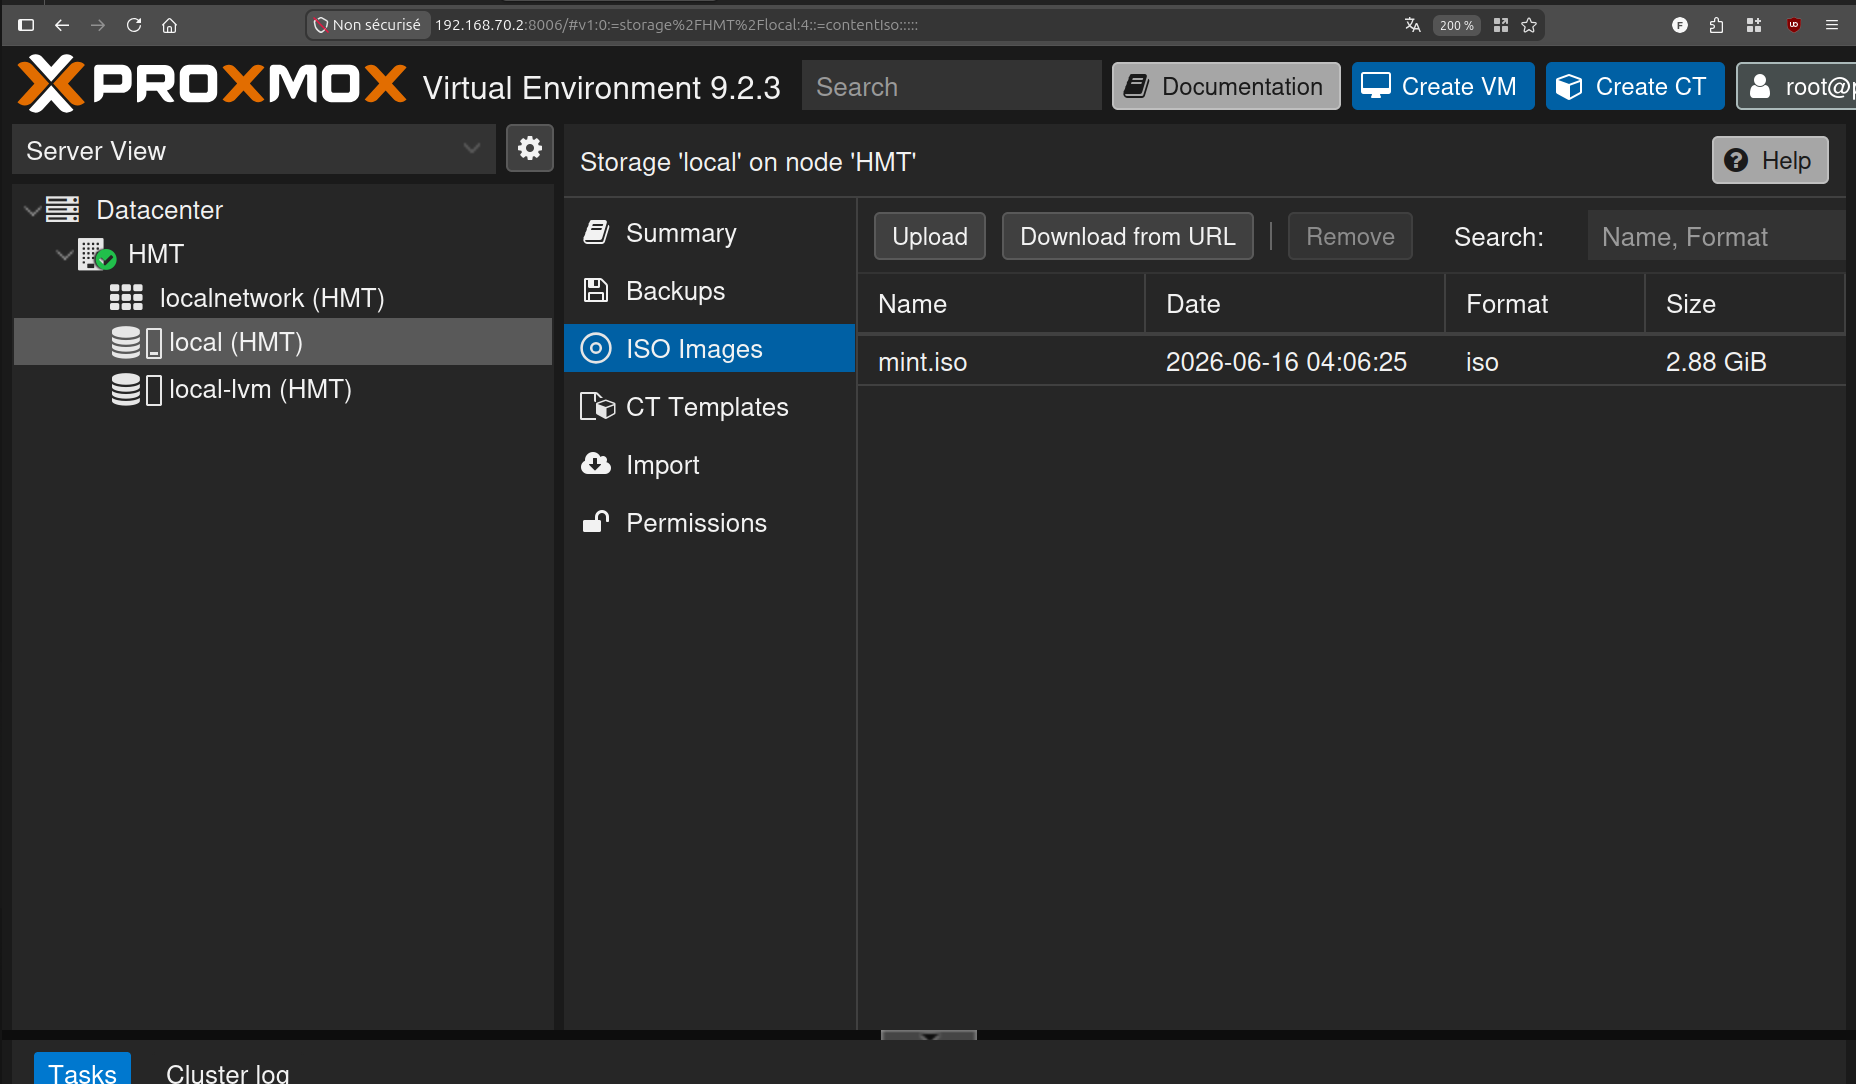The height and width of the screenshot is (1084, 1856).
Task: Click the browser reload icon
Action: pyautogui.click(x=134, y=25)
